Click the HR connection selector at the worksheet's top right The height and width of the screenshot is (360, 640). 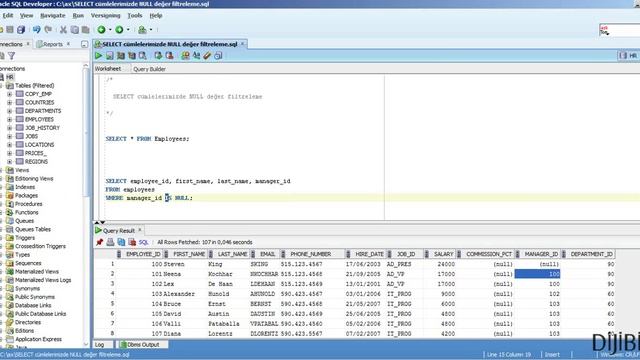629,56
